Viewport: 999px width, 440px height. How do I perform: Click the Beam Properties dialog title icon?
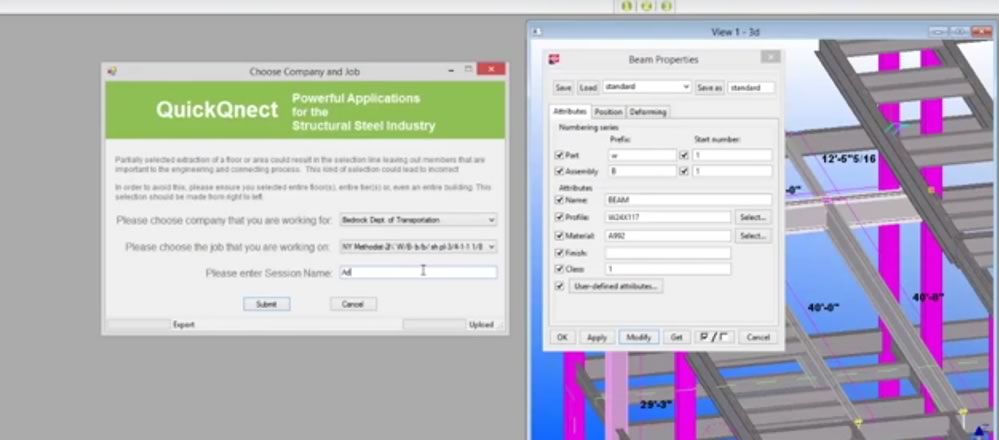point(554,59)
